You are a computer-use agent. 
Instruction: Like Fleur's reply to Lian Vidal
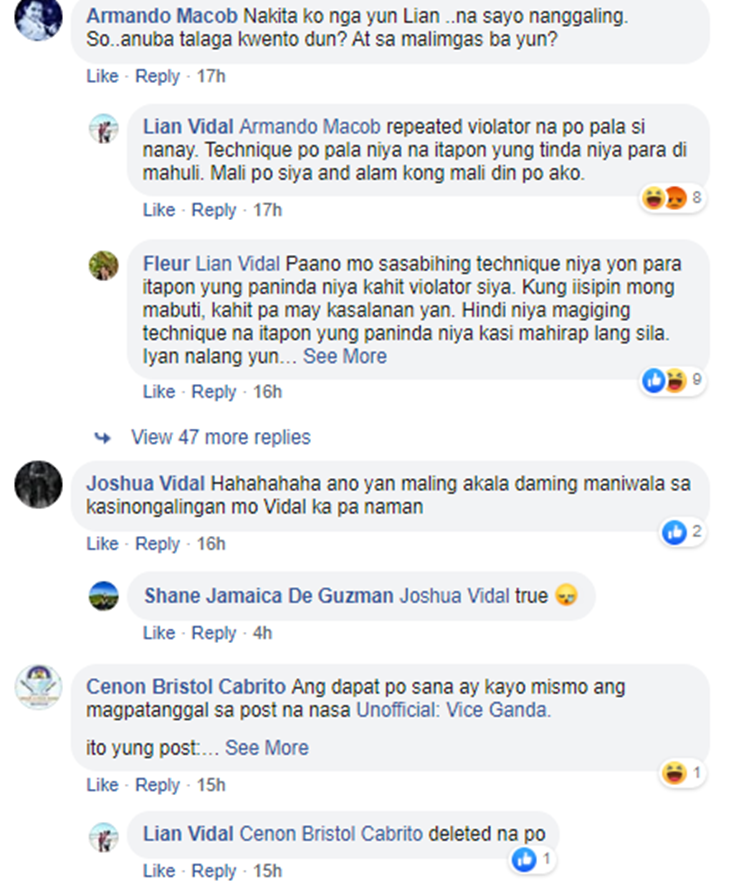[x=158, y=392]
